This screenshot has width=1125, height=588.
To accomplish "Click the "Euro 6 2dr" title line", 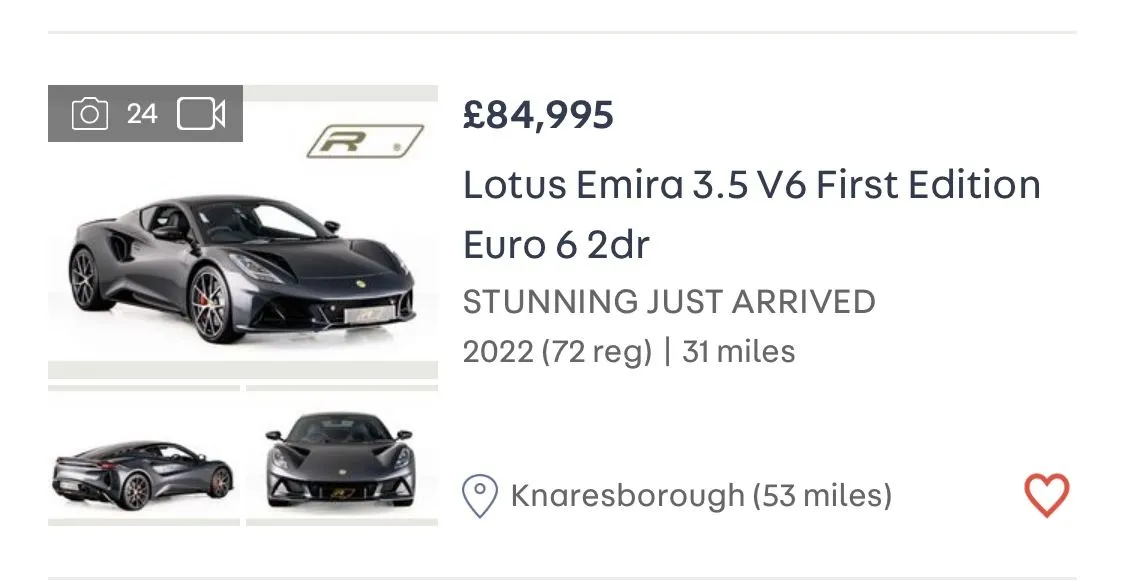I will (556, 245).
